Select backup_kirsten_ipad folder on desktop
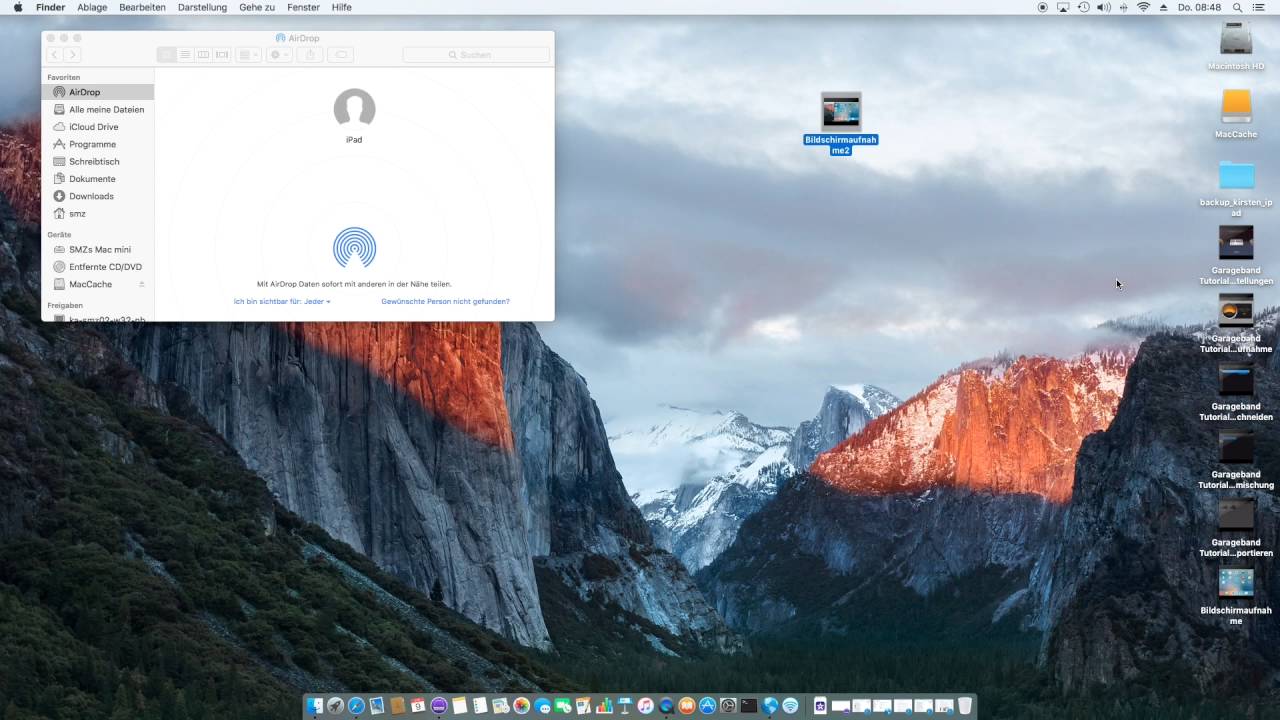1280x720 pixels. click(x=1236, y=187)
